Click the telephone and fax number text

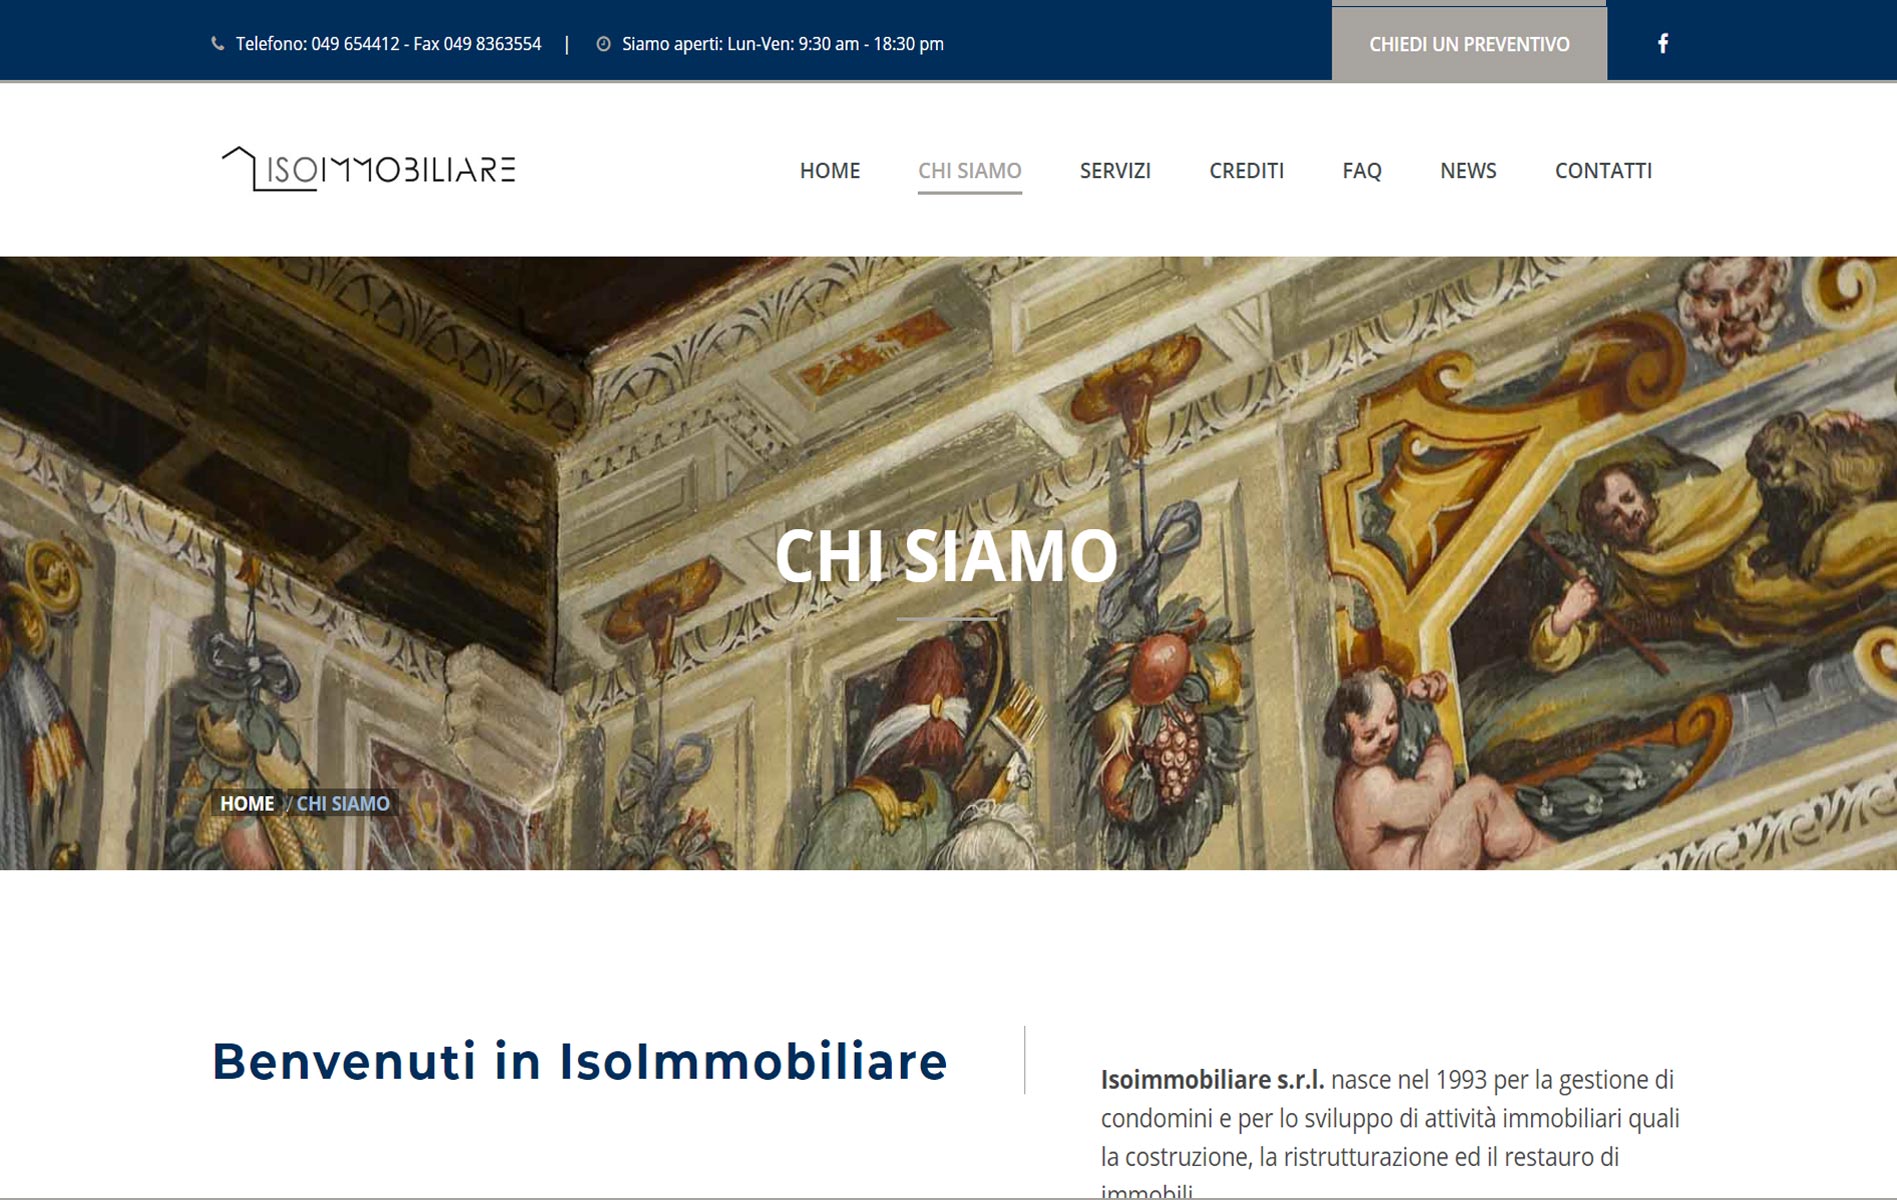(388, 44)
